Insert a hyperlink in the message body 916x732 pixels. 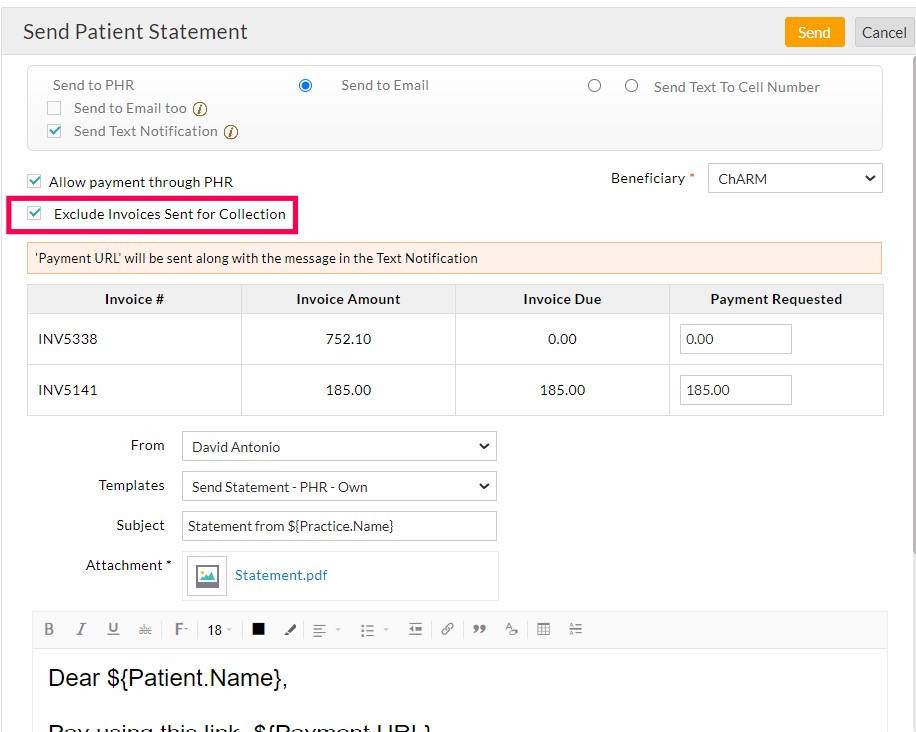(x=447, y=629)
